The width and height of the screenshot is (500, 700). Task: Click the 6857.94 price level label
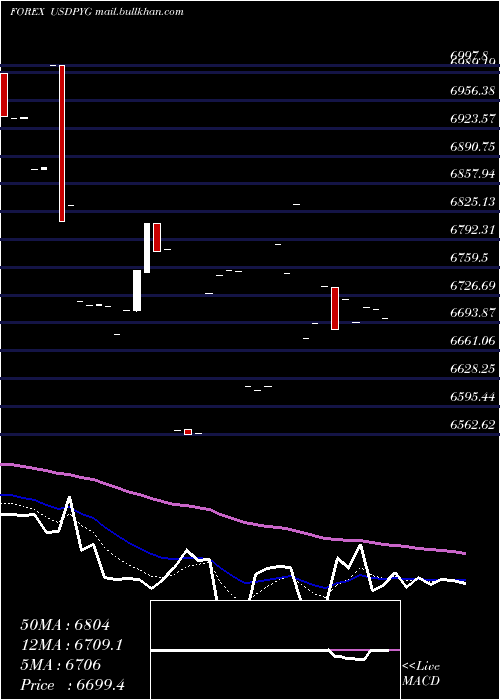click(x=472, y=173)
